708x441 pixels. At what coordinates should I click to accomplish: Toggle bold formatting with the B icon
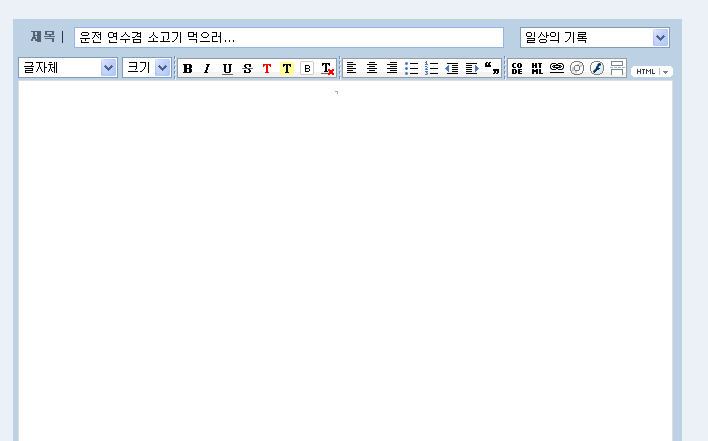[x=187, y=69]
